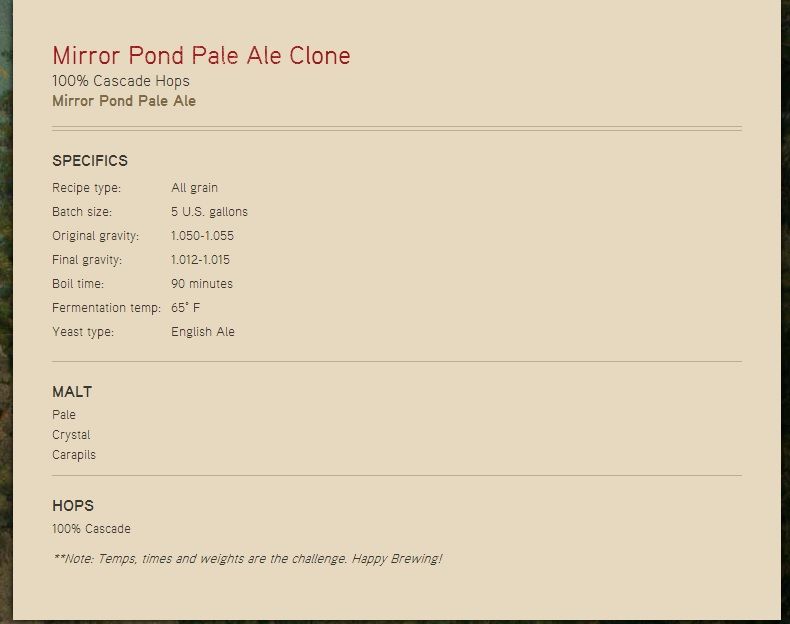Screen dimensions: 790x624
Task: Select the HOPS section heading
Action: click(73, 506)
